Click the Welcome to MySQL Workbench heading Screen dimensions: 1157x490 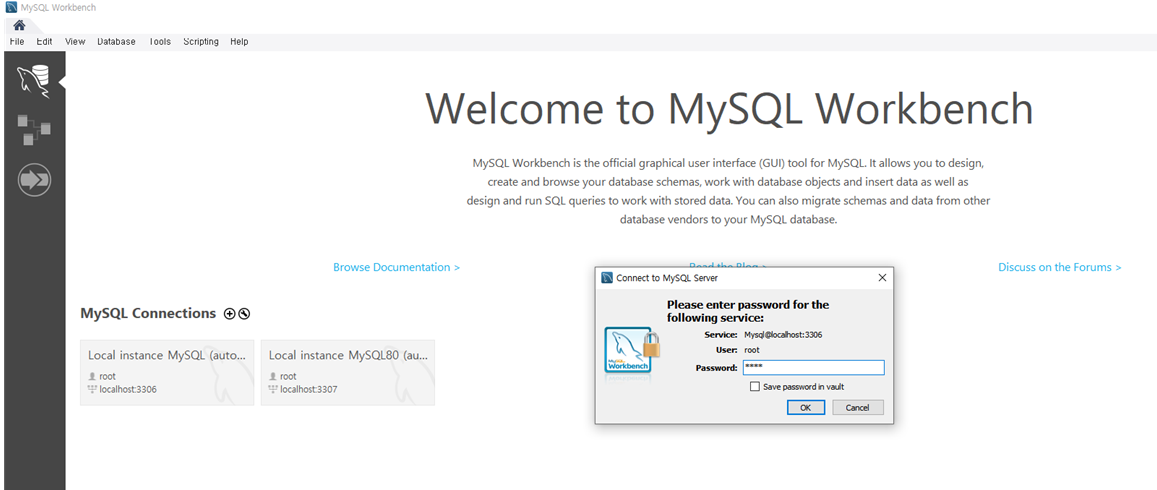[729, 108]
